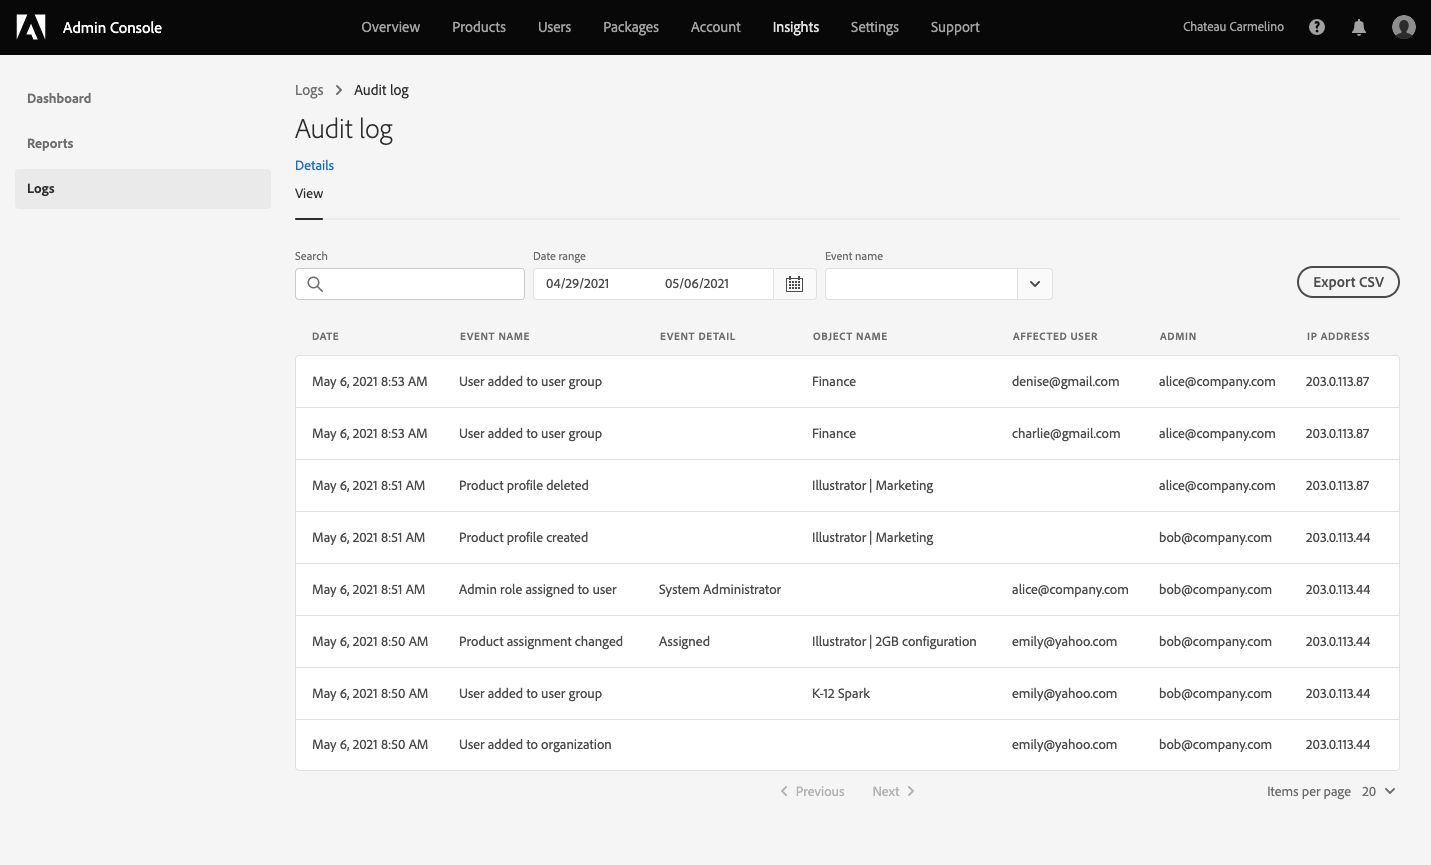The height and width of the screenshot is (865, 1431).
Task: Click the Adobe logo in top bar
Action: pos(31,27)
